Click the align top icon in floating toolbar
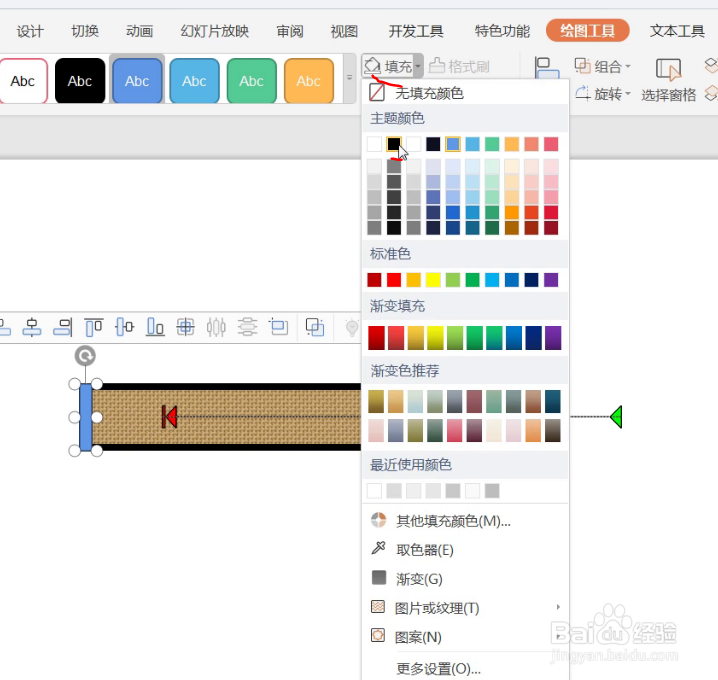This screenshot has height=680, width=718. pos(94,327)
